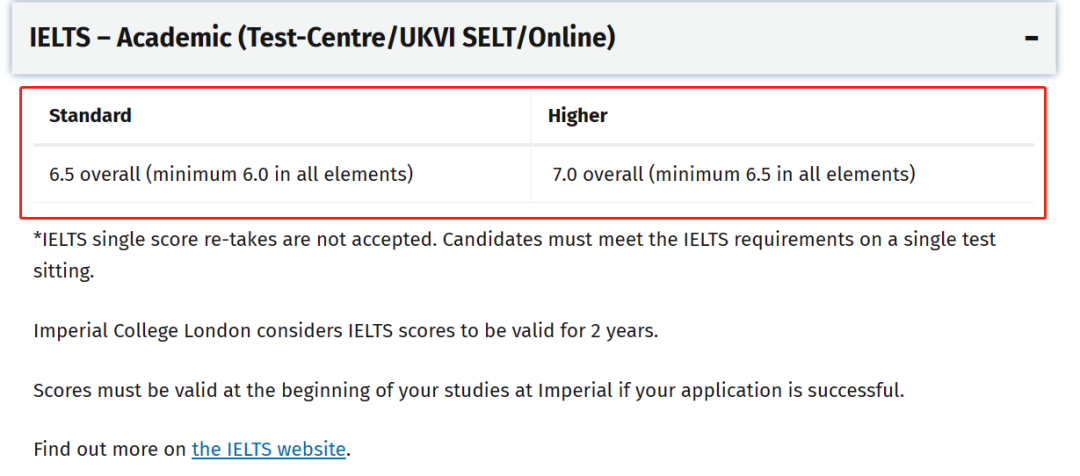Viewport: 1080px width, 476px height.
Task: Open the IELTS website link
Action: point(269,449)
